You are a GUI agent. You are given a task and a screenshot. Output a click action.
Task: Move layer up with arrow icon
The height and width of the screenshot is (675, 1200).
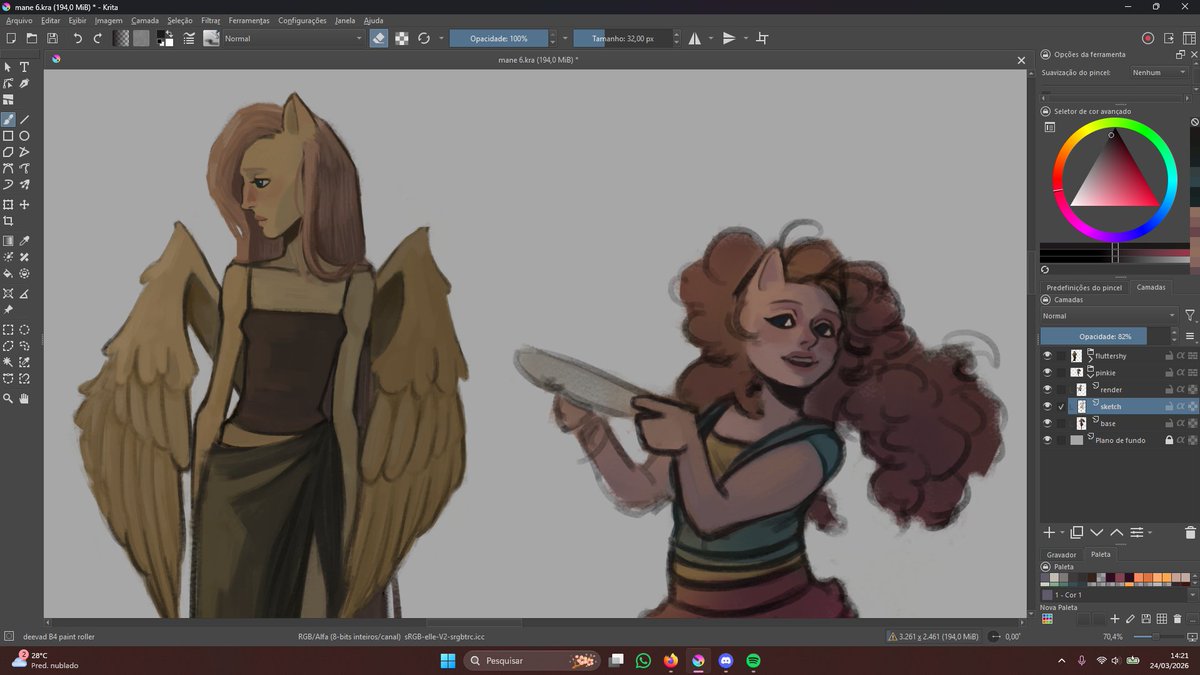[1116, 533]
